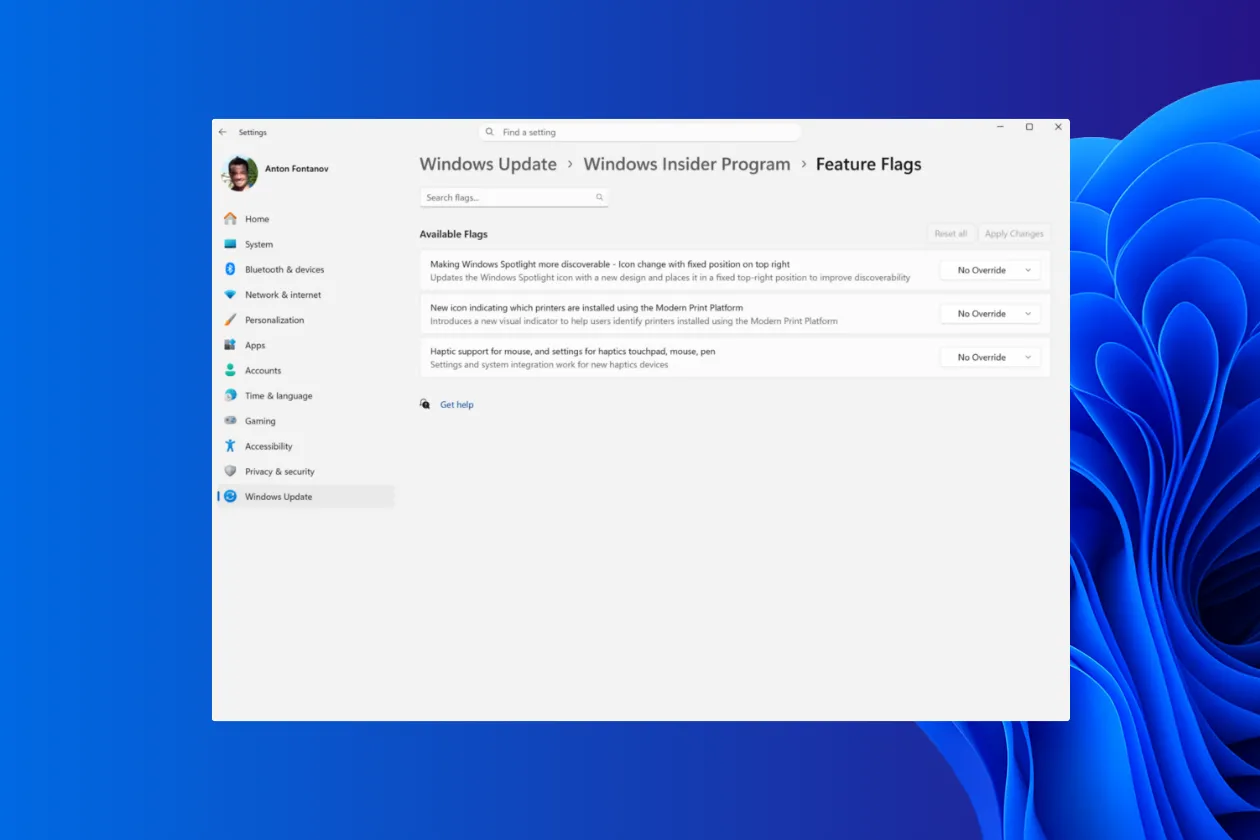The width and height of the screenshot is (1260, 840).
Task: Click Privacy & security shield icon
Action: coord(230,472)
